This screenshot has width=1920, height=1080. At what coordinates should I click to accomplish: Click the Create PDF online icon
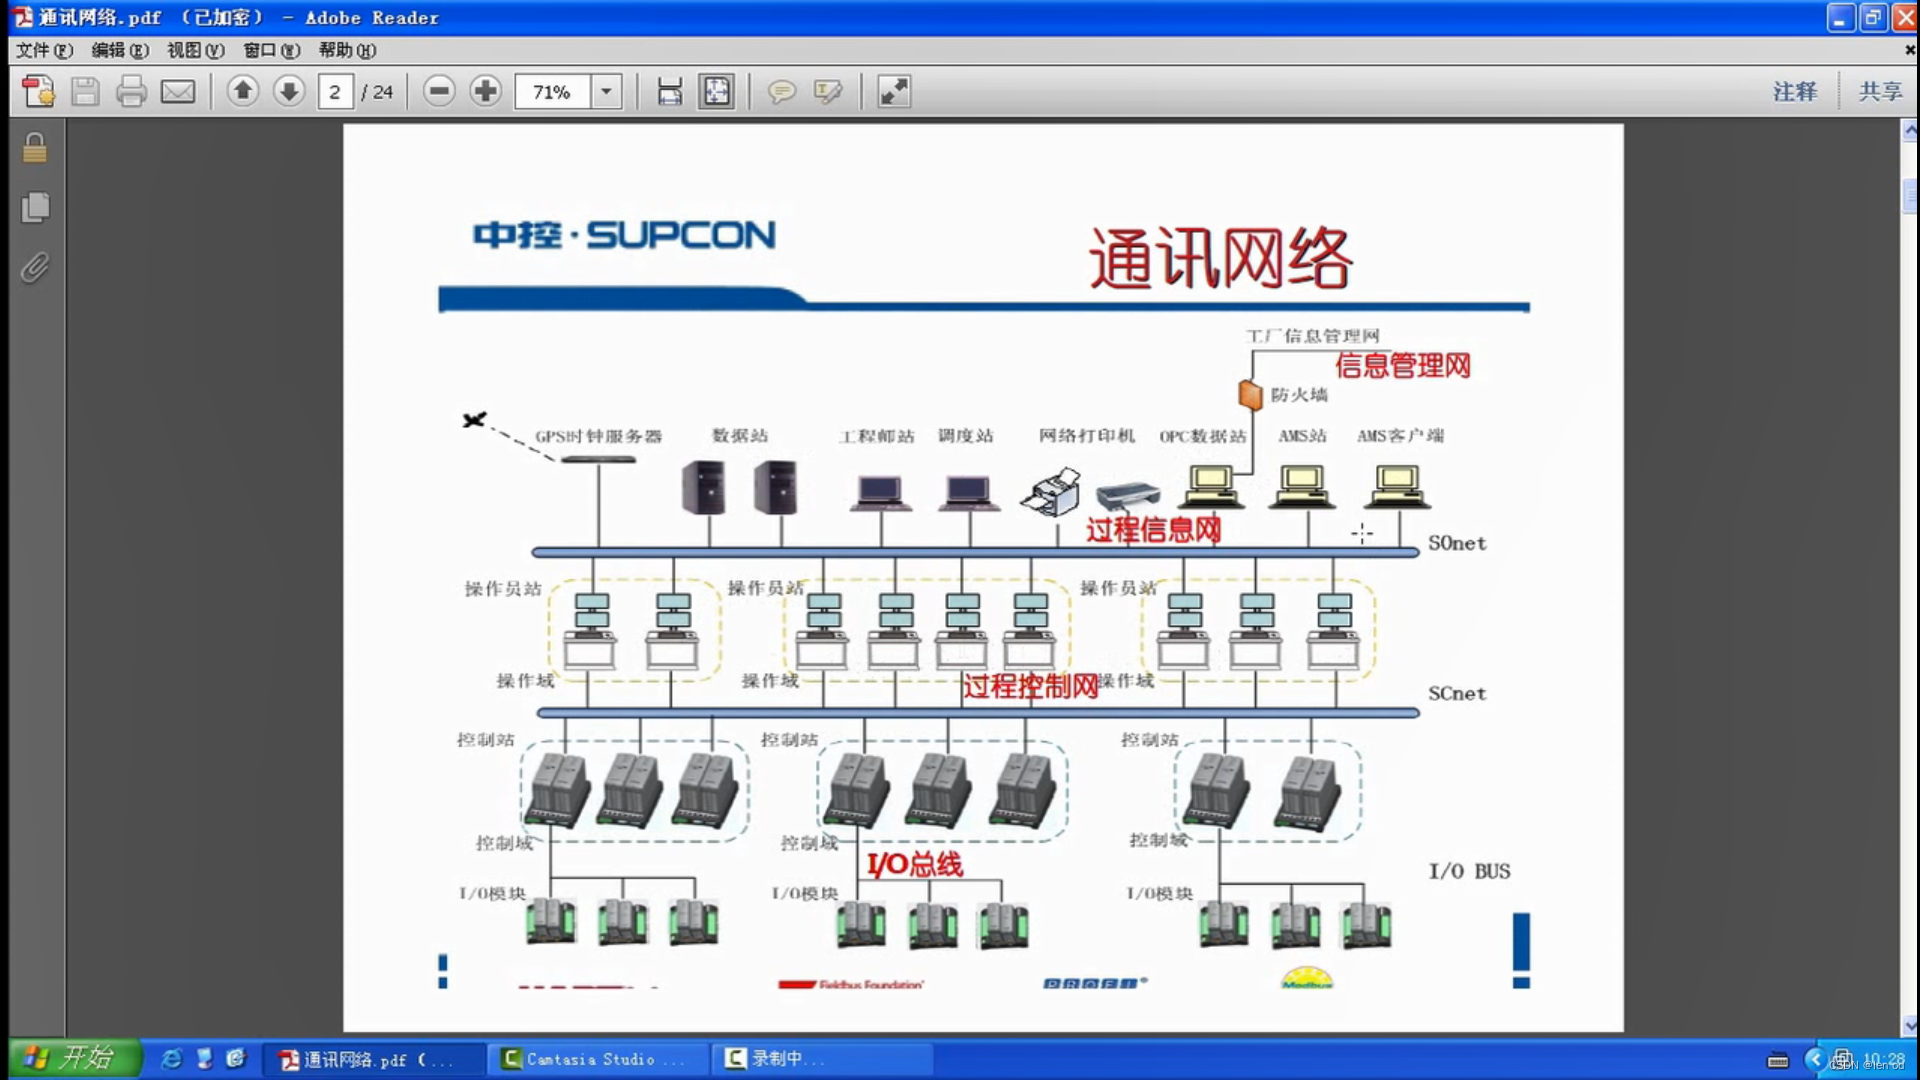(x=38, y=92)
